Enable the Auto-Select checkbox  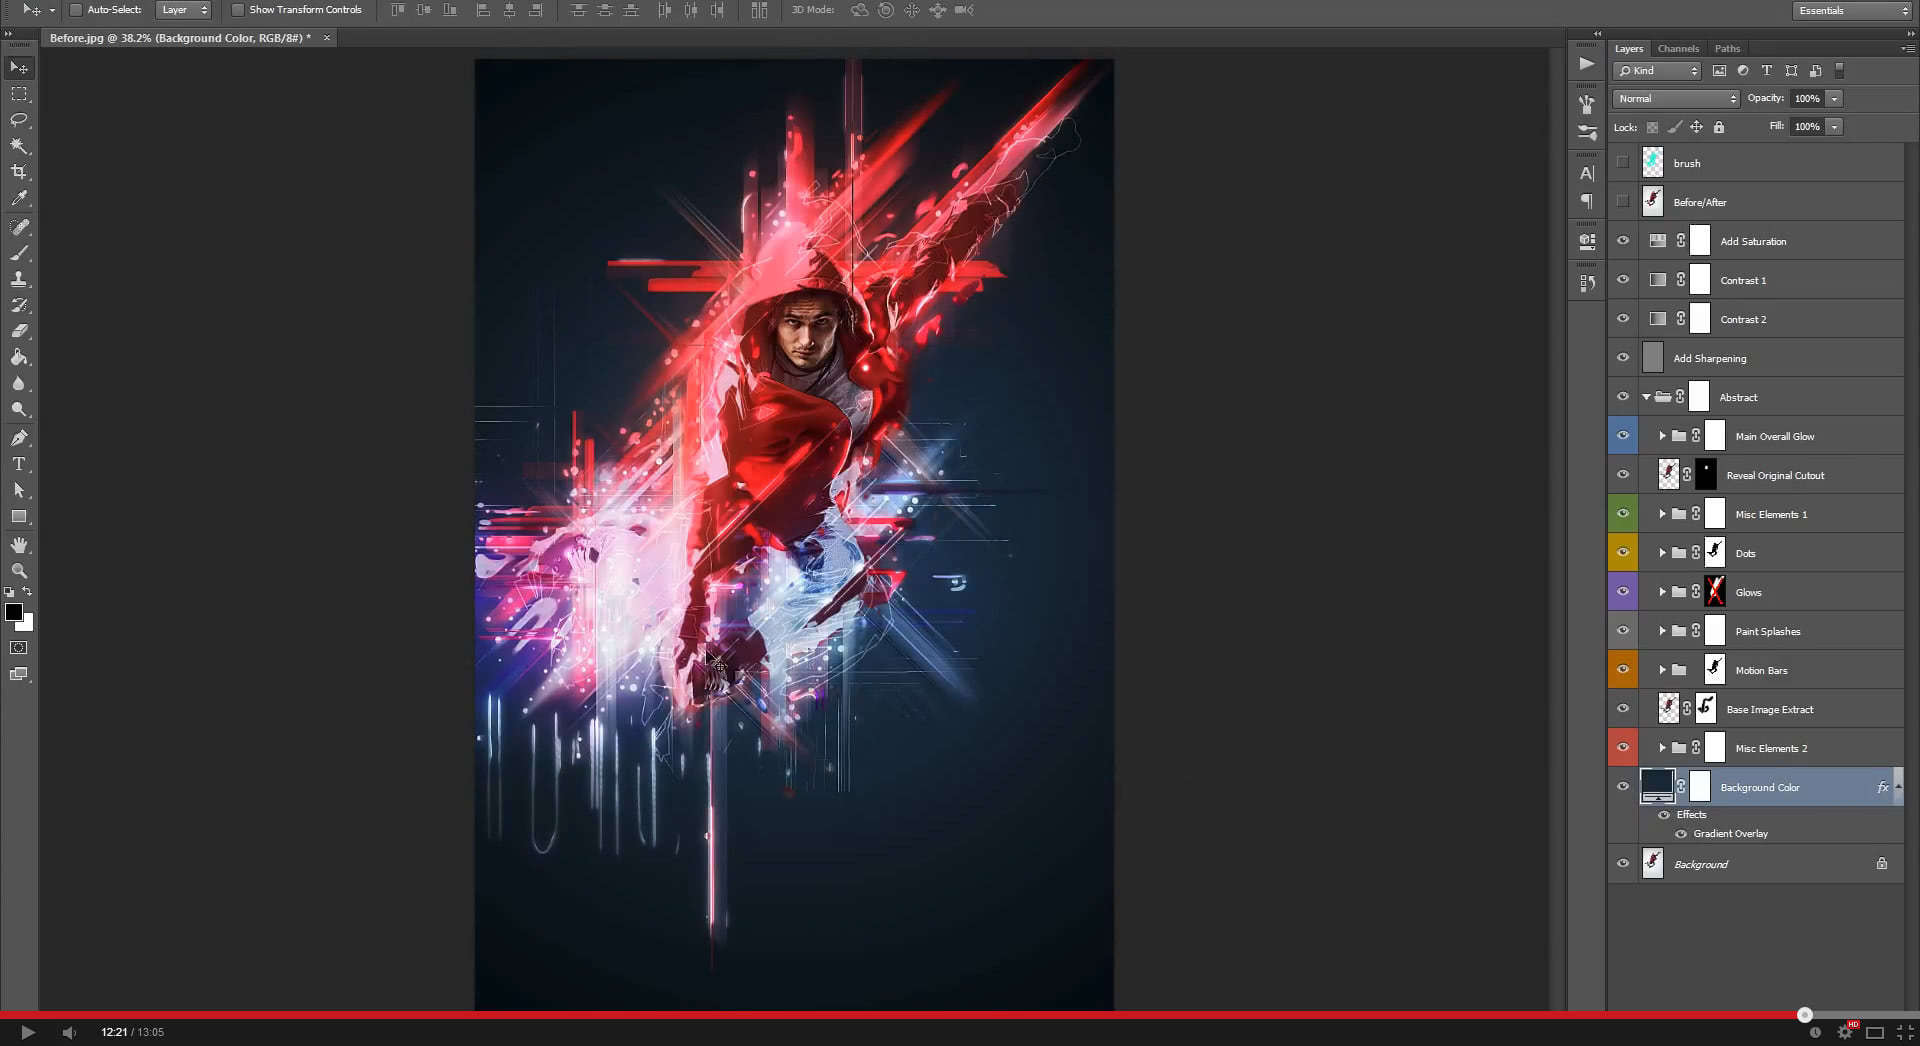point(76,10)
